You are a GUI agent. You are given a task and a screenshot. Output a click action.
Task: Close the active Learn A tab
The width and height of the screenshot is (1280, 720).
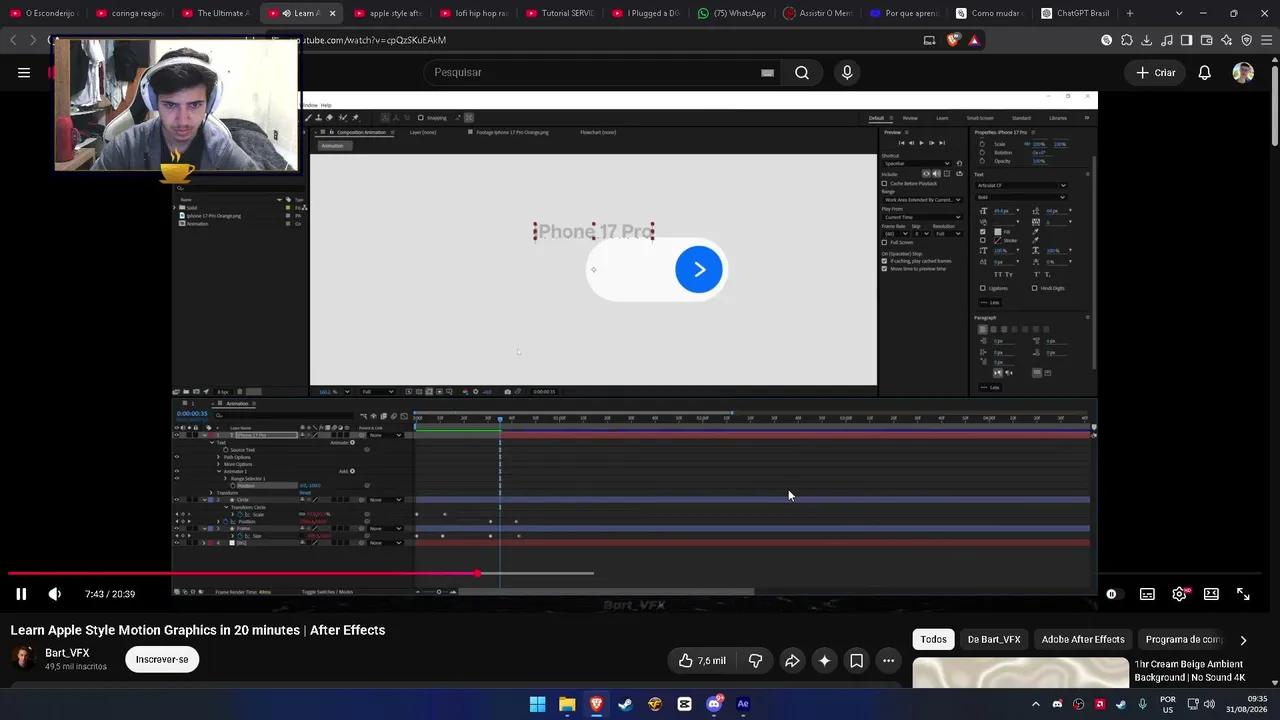tap(332, 13)
